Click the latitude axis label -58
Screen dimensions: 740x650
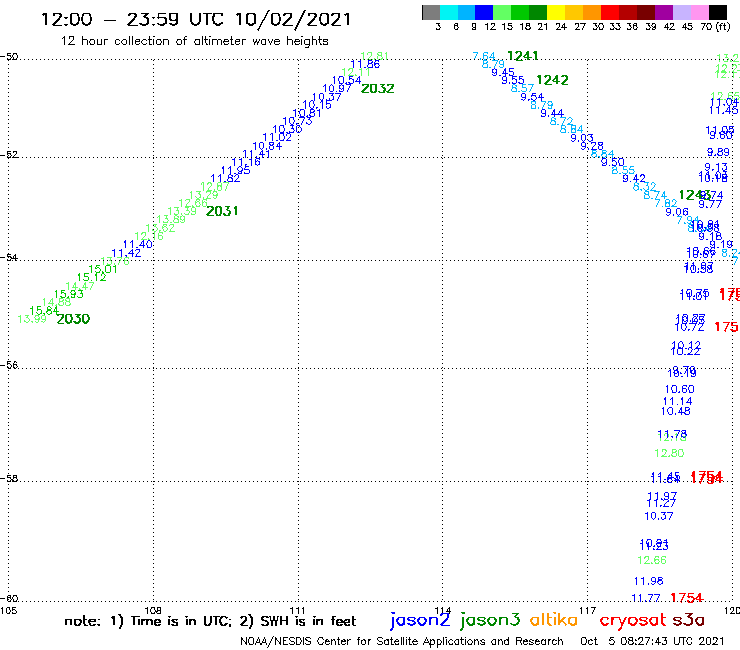[x=9, y=479]
